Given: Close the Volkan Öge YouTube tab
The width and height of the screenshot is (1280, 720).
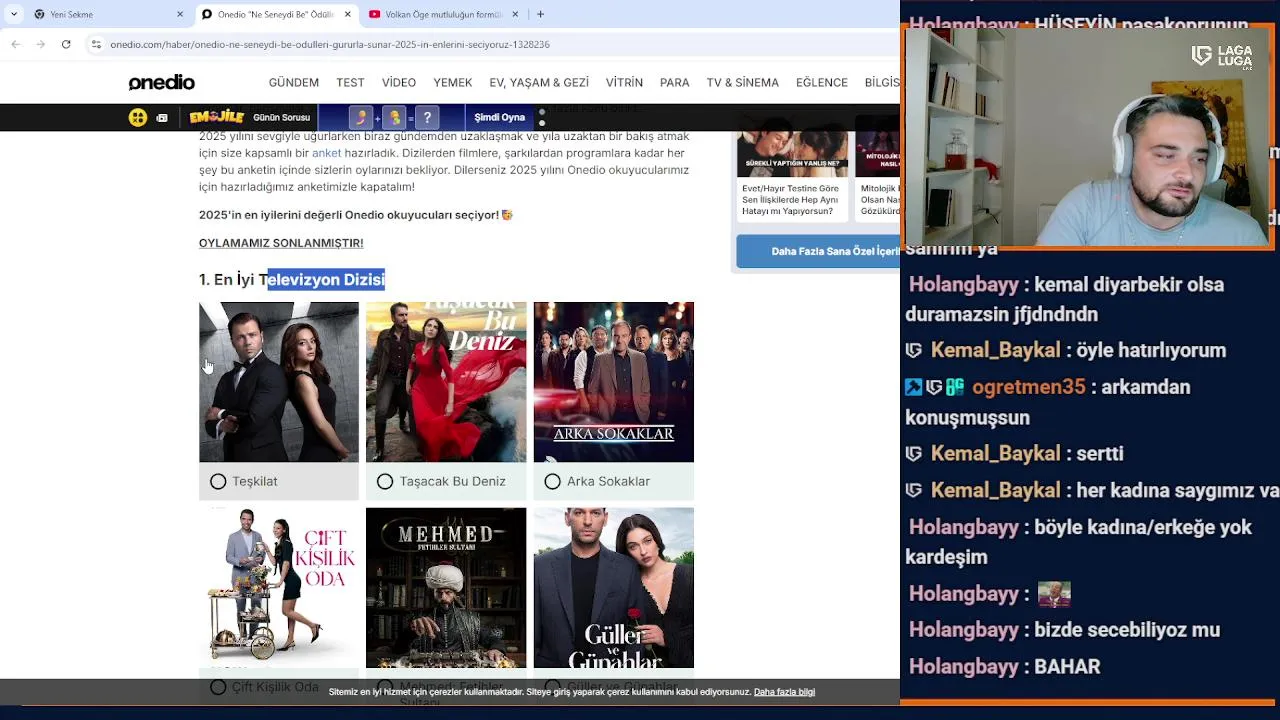Looking at the screenshot, I should point(515,14).
